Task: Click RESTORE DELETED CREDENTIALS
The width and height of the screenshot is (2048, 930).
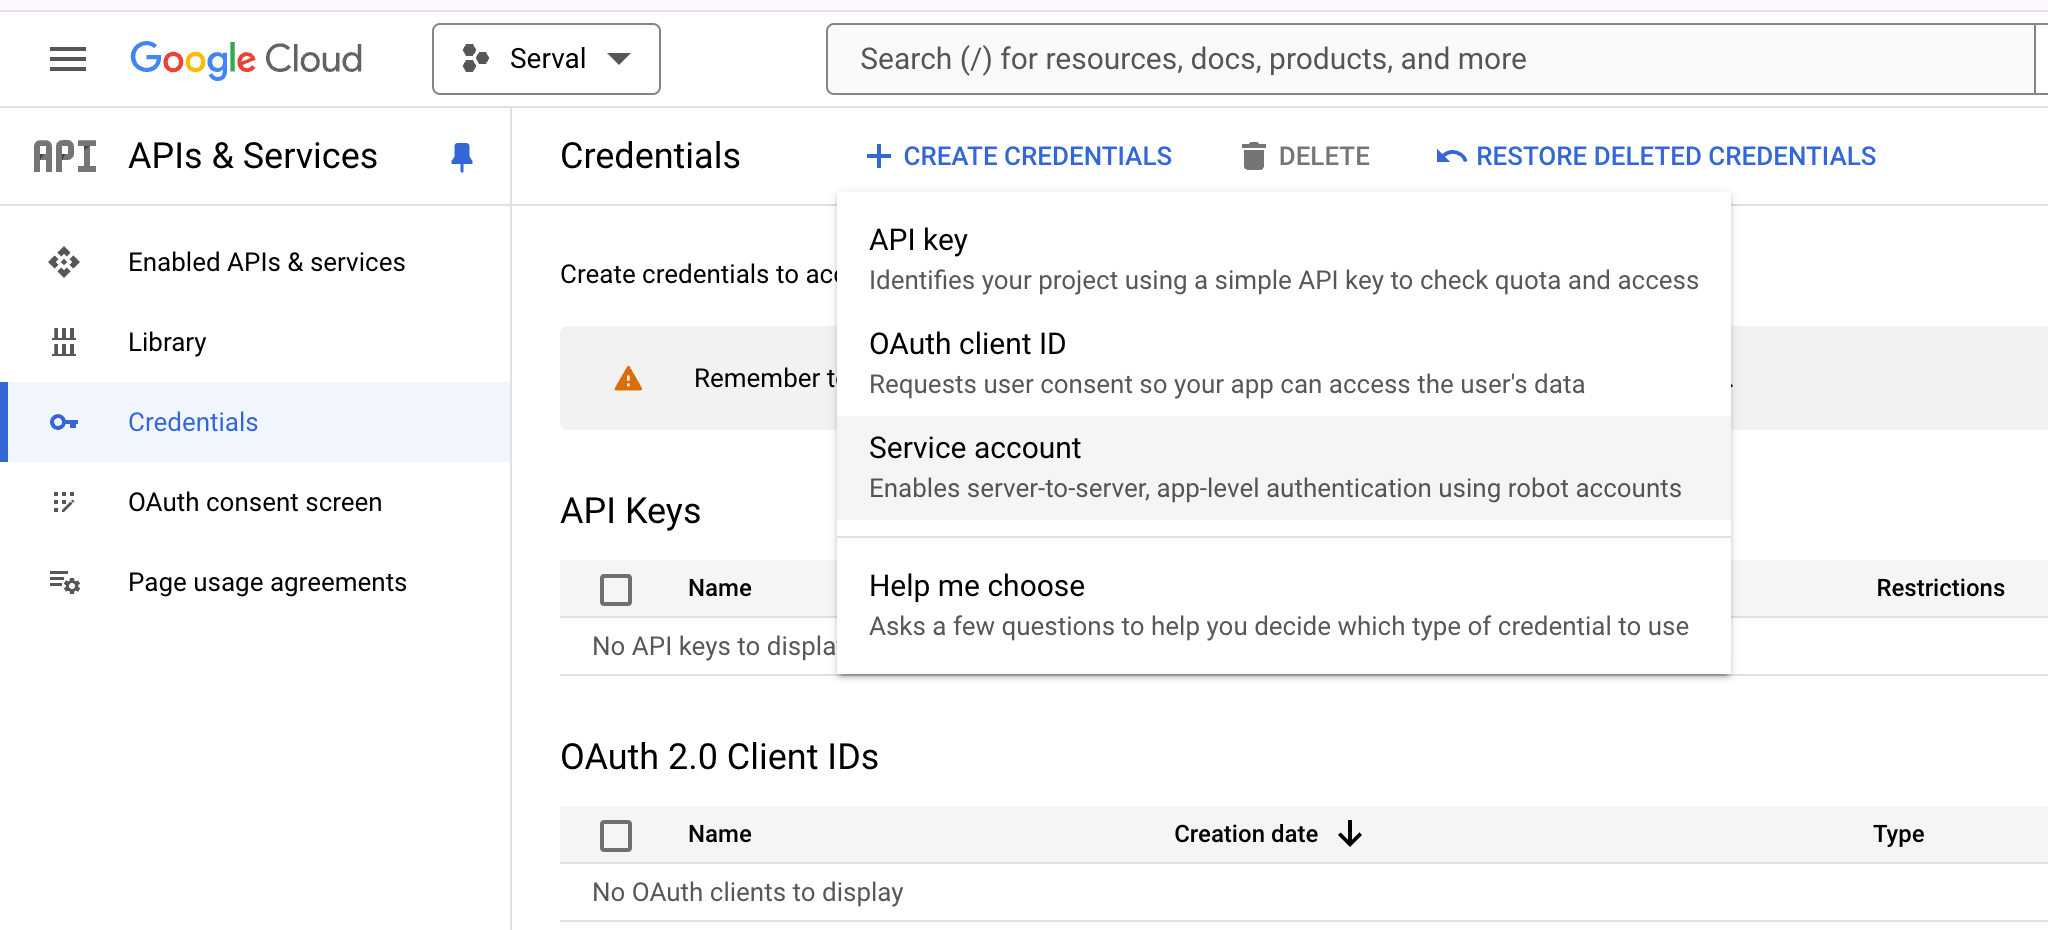Action: point(1656,156)
